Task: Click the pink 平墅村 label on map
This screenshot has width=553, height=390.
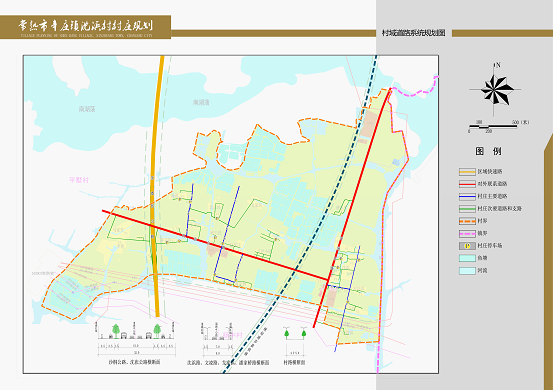Action: (x=79, y=180)
